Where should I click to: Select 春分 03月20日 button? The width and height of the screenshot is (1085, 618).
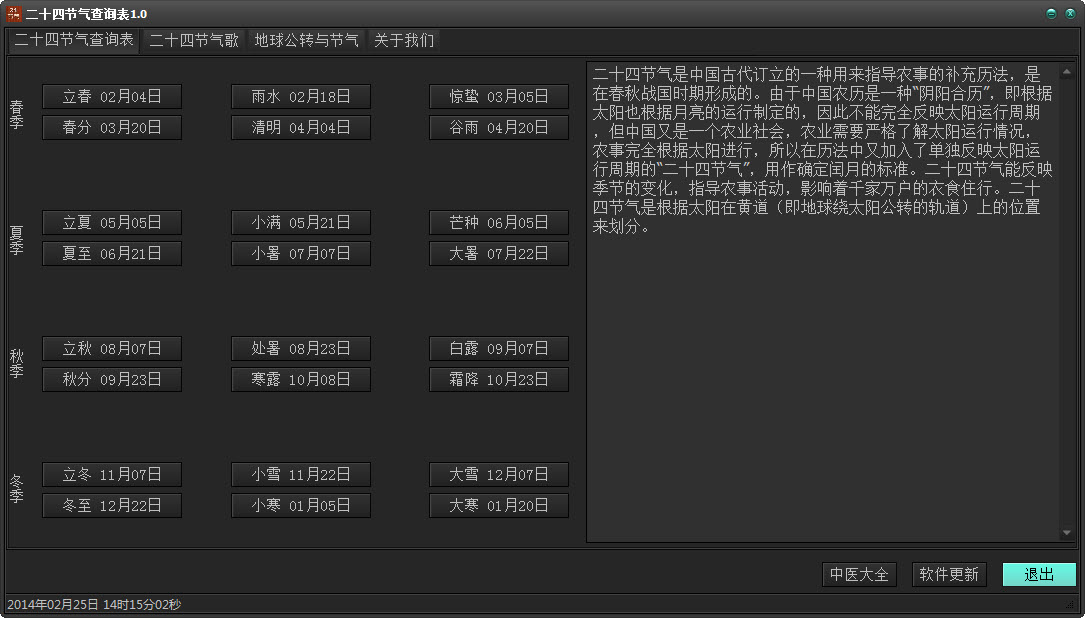pos(112,127)
